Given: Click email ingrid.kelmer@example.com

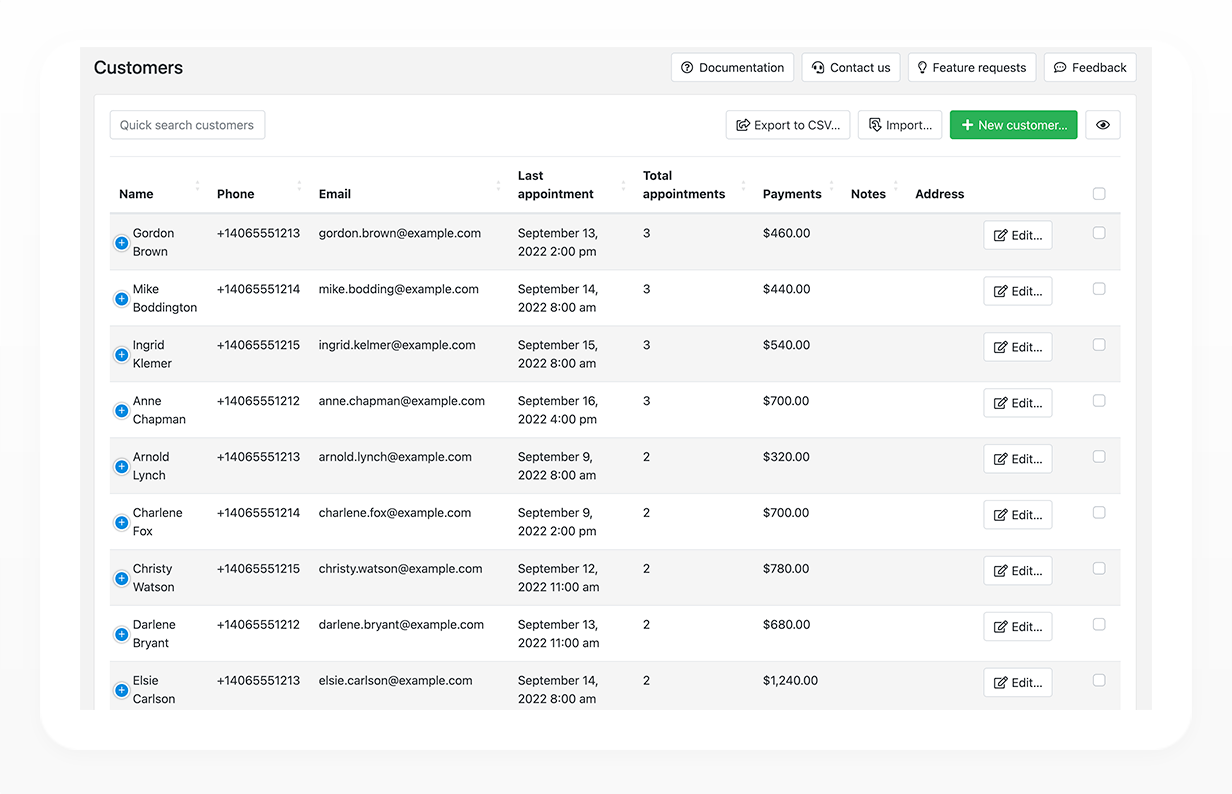Looking at the screenshot, I should pyautogui.click(x=397, y=345).
